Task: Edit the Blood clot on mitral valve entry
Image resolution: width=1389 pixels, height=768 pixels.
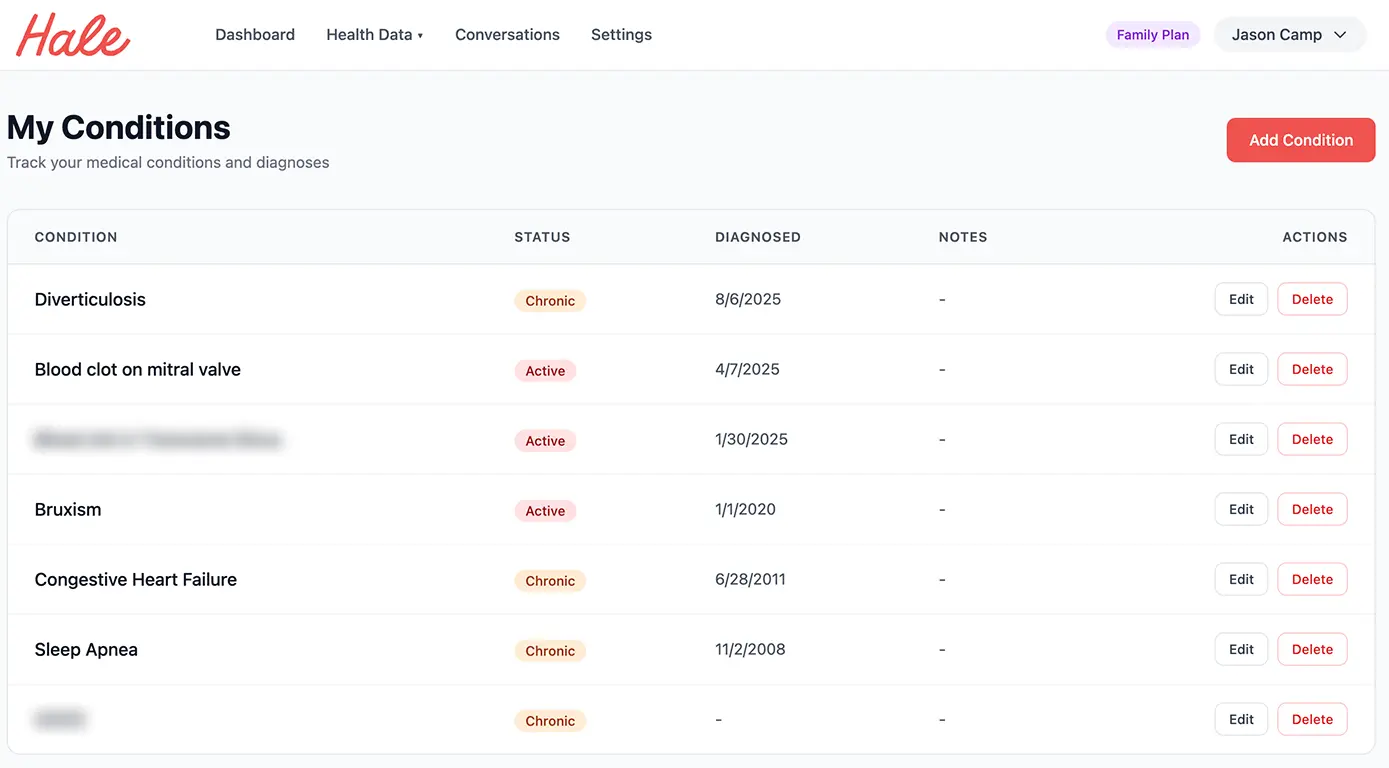Action: (1241, 369)
